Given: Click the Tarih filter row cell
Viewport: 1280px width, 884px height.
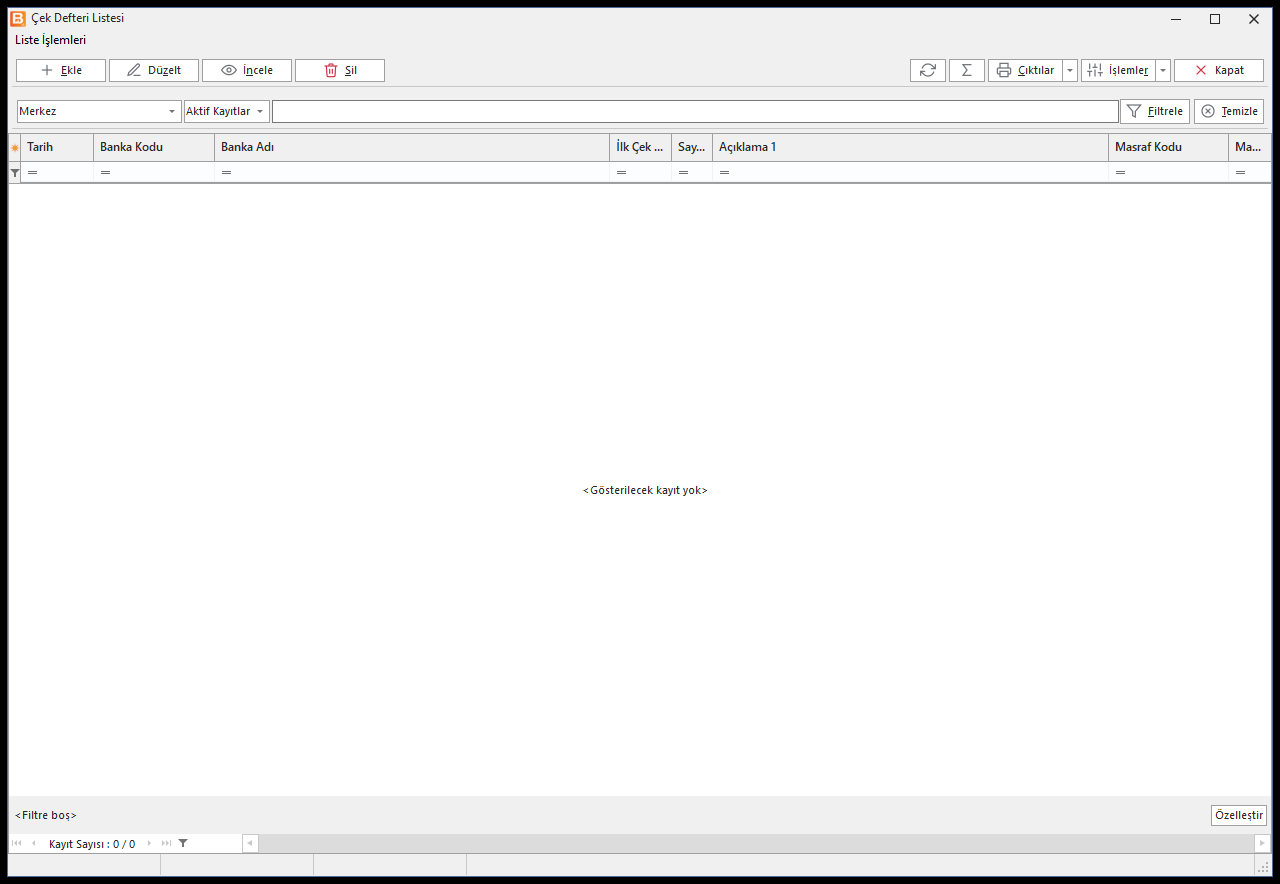Looking at the screenshot, I should pyautogui.click(x=57, y=173).
